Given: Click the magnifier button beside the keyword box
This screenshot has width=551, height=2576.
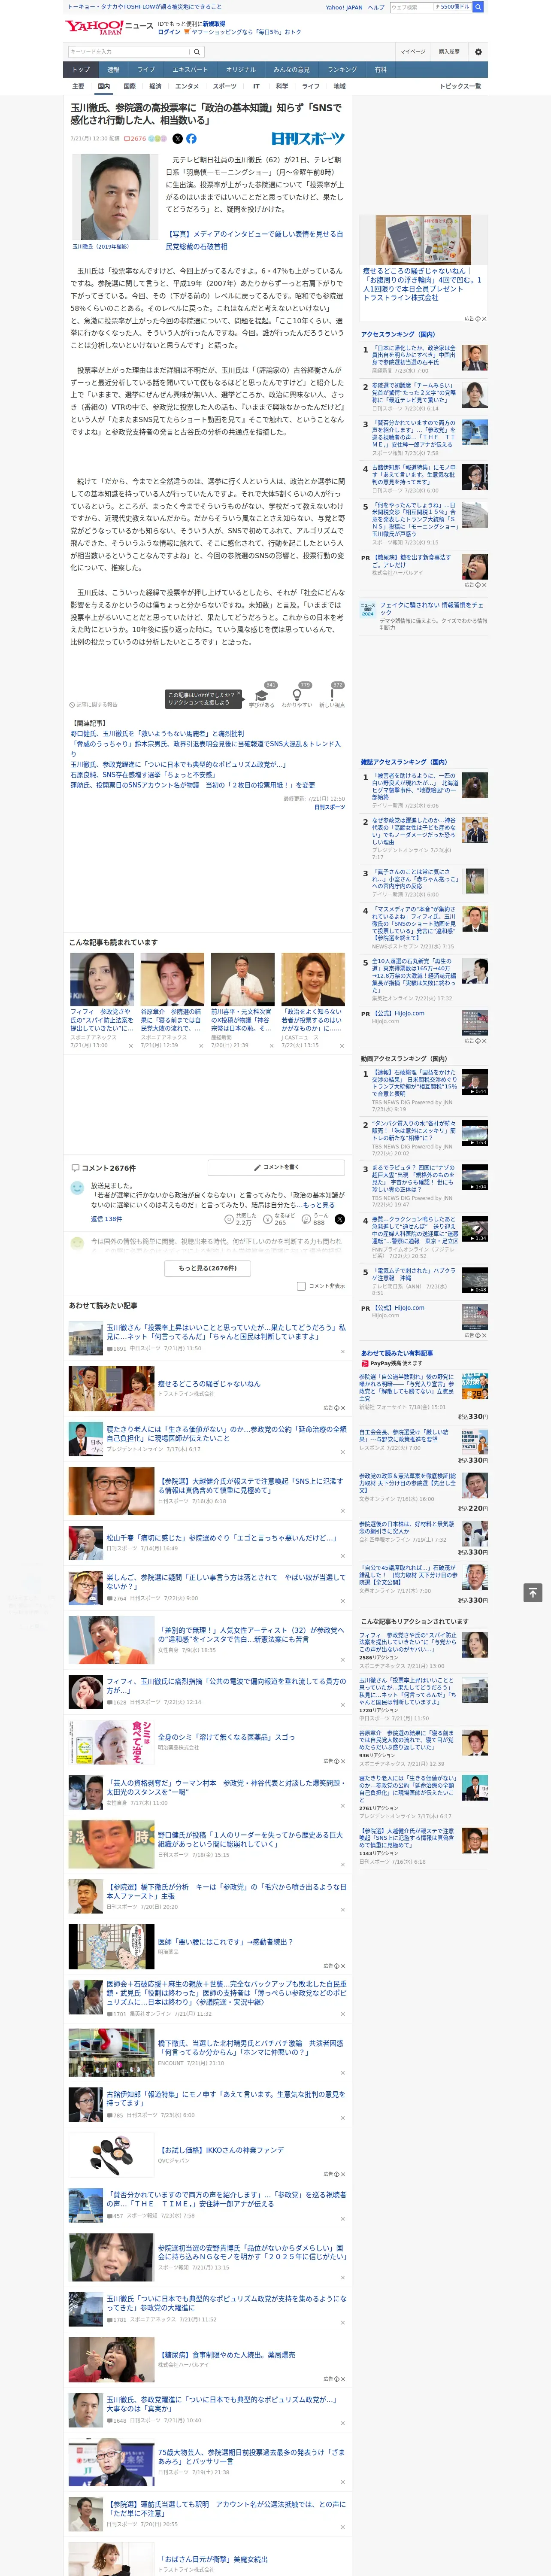Looking at the screenshot, I should point(197,51).
